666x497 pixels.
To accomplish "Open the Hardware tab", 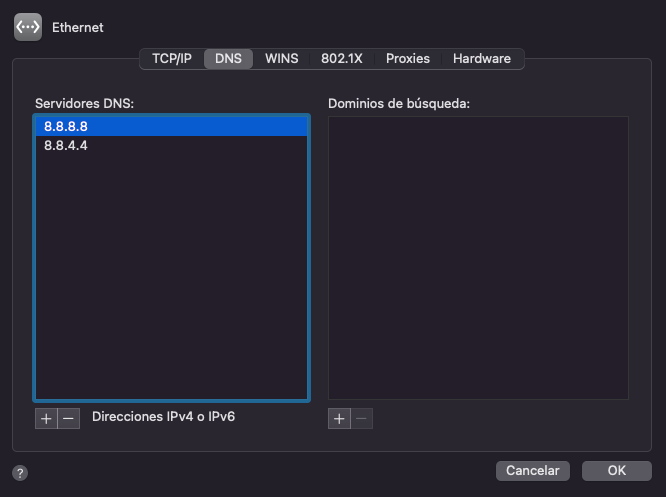I will pos(481,59).
